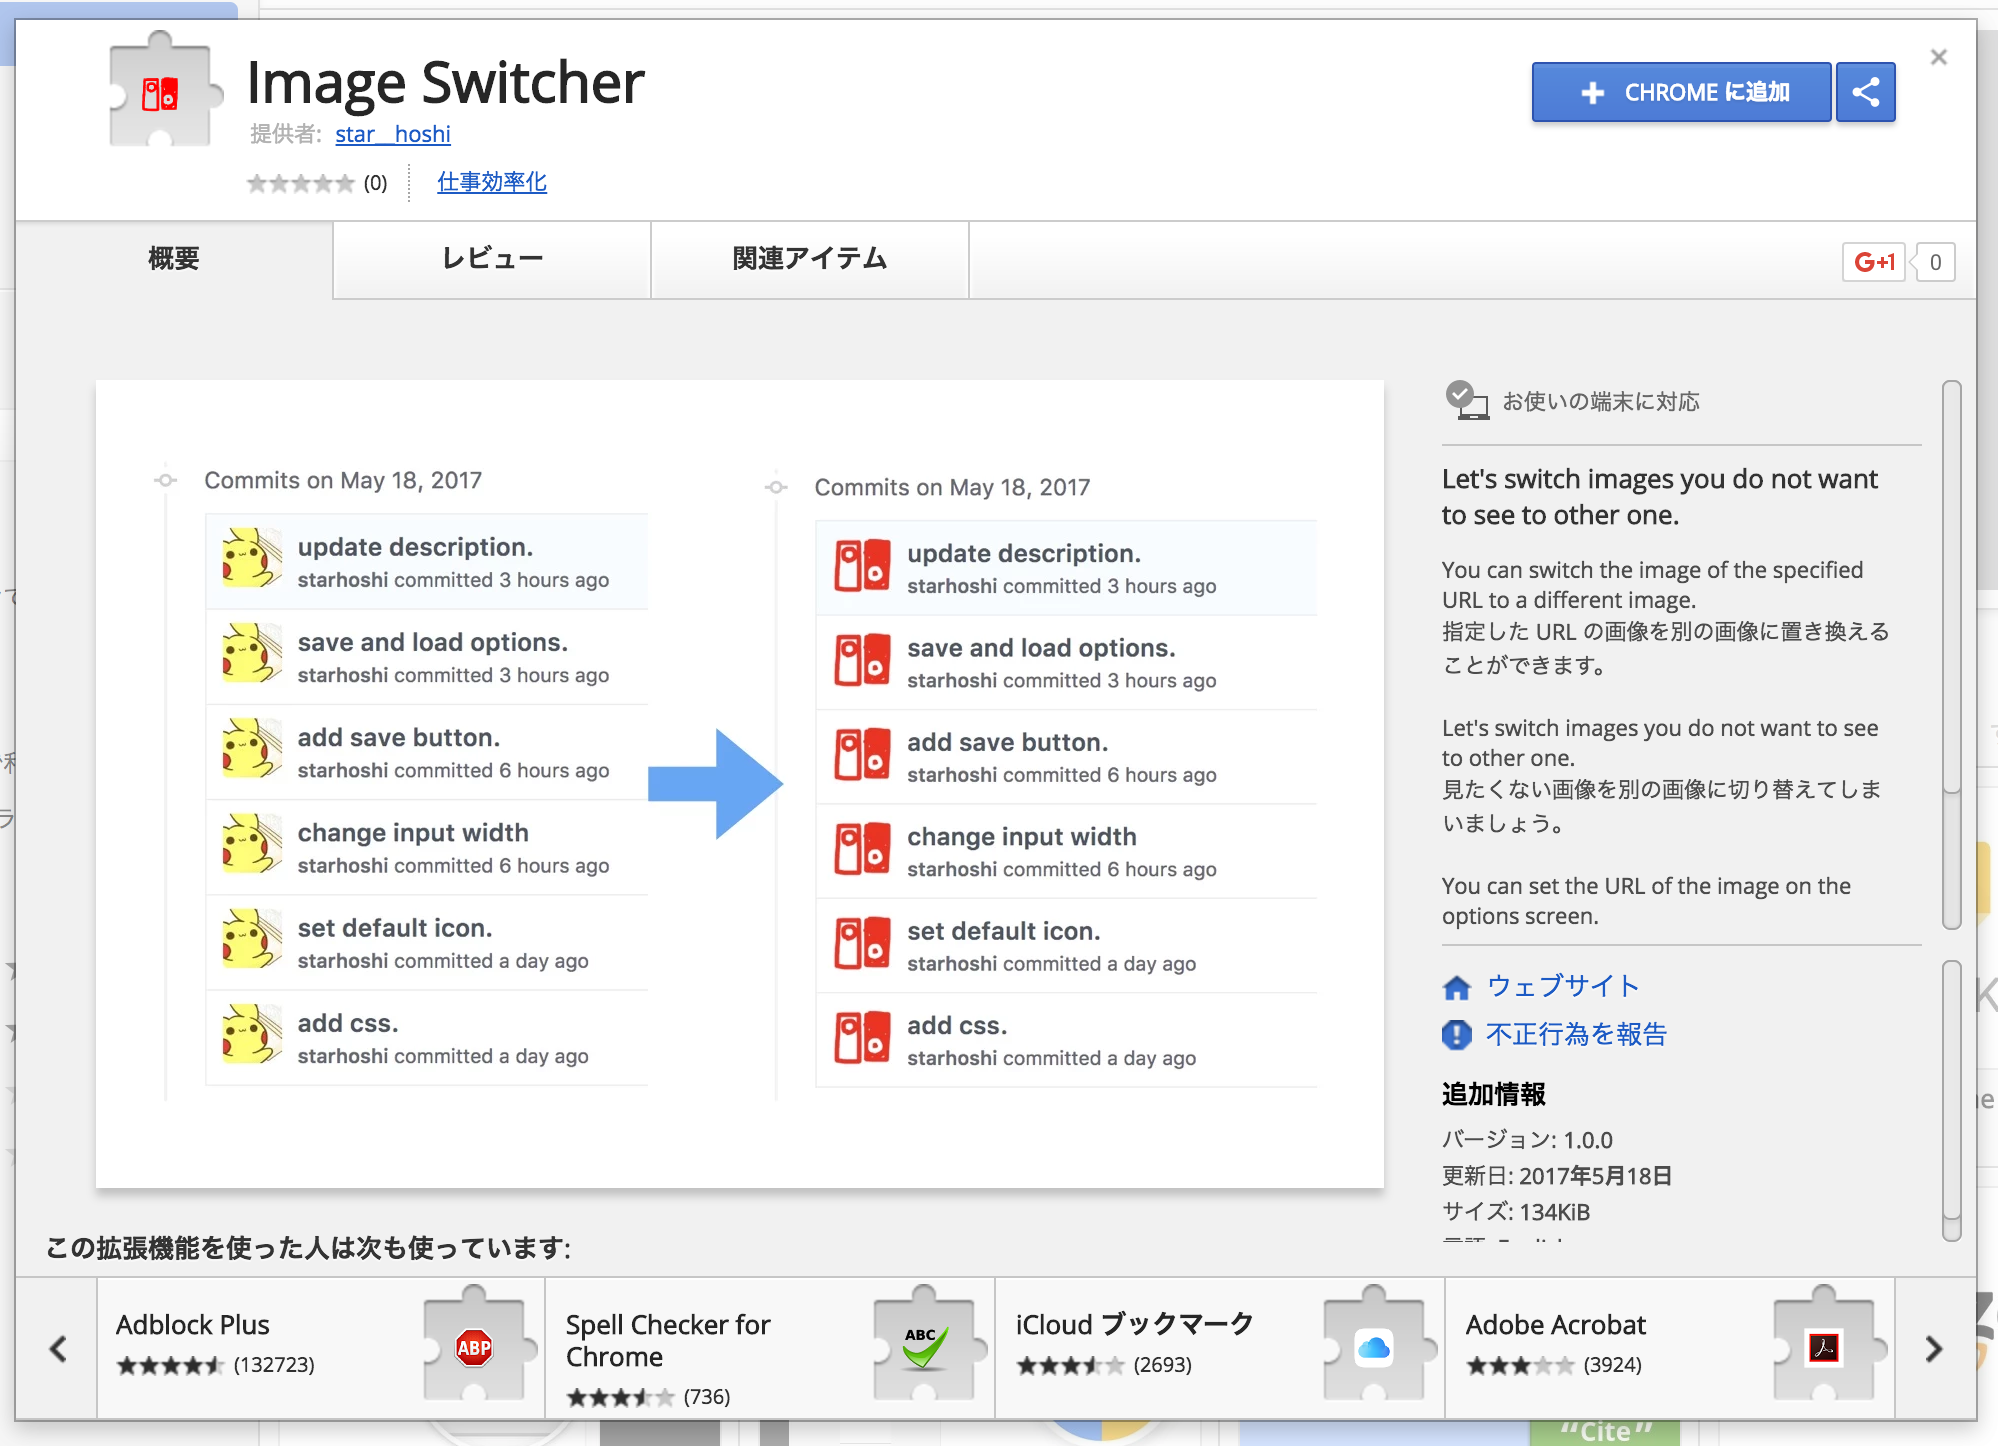Click the Spell Checker ABC checkmark icon
This screenshot has width=1998, height=1446.
click(923, 1347)
